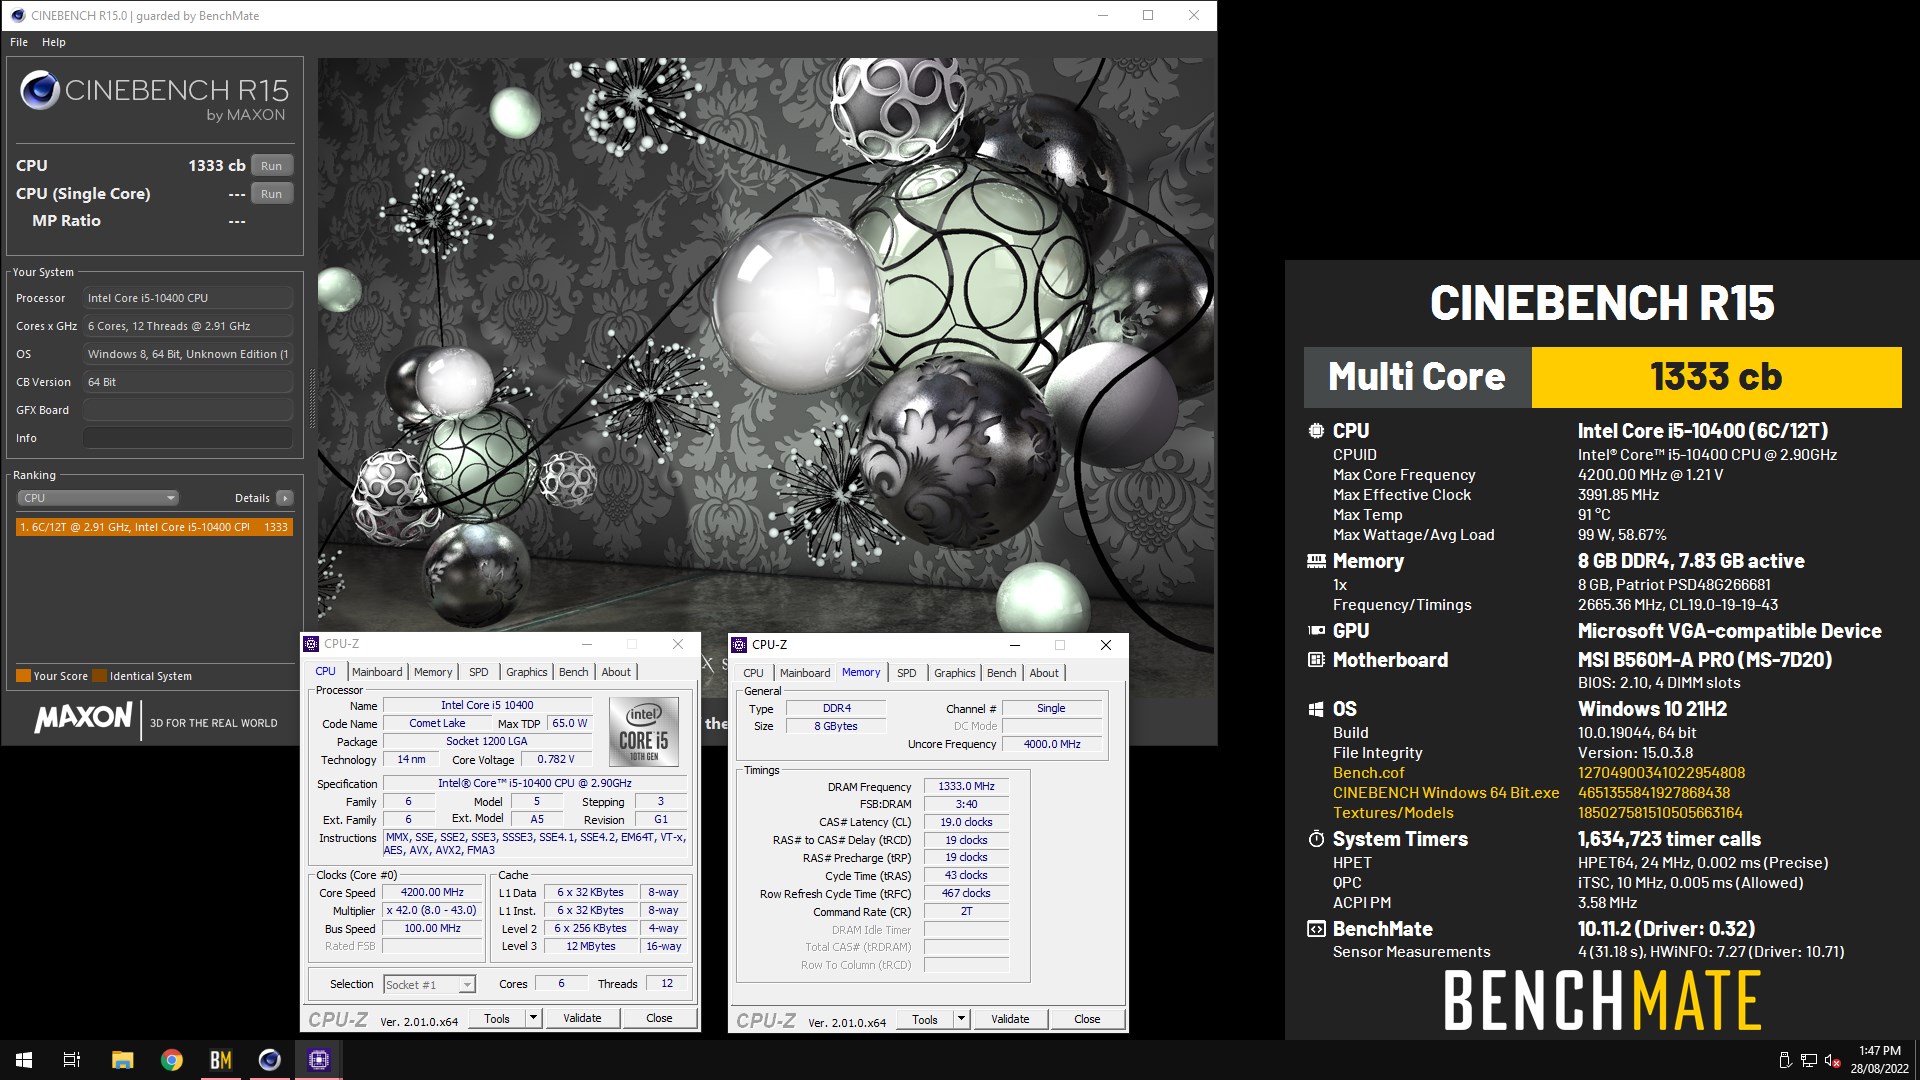1920x1080 pixels.
Task: Switch to CPU tab in right CPU-Z
Action: (x=753, y=673)
